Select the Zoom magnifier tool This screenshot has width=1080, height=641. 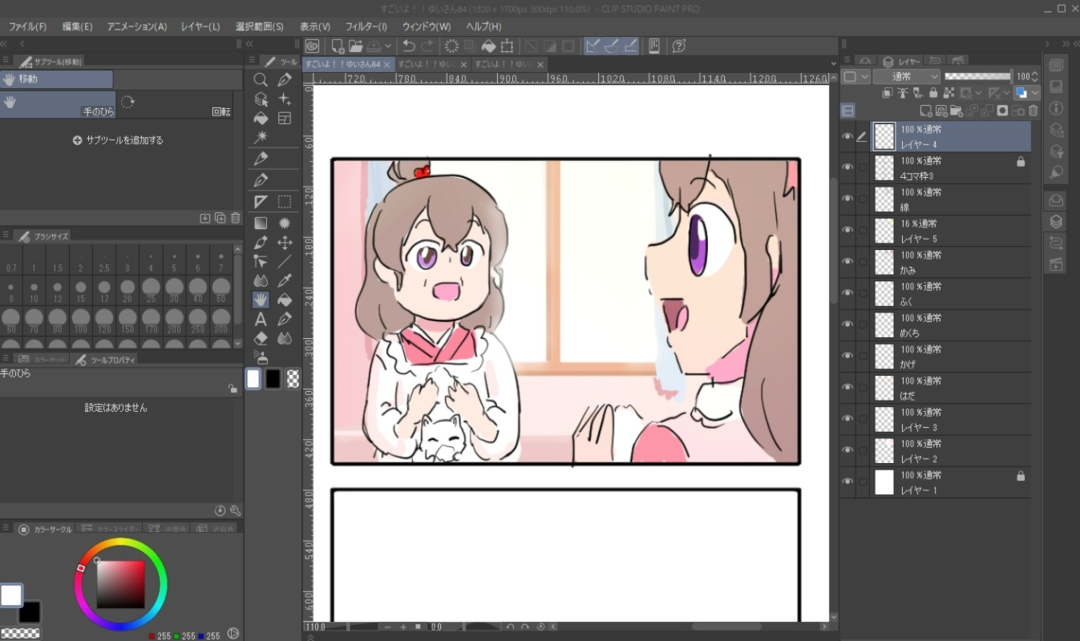click(x=260, y=80)
